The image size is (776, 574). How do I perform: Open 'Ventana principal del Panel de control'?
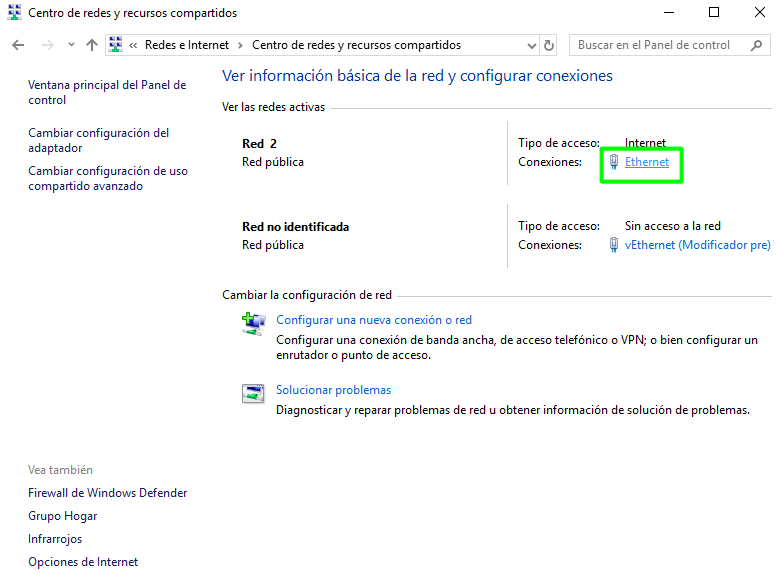coord(107,92)
